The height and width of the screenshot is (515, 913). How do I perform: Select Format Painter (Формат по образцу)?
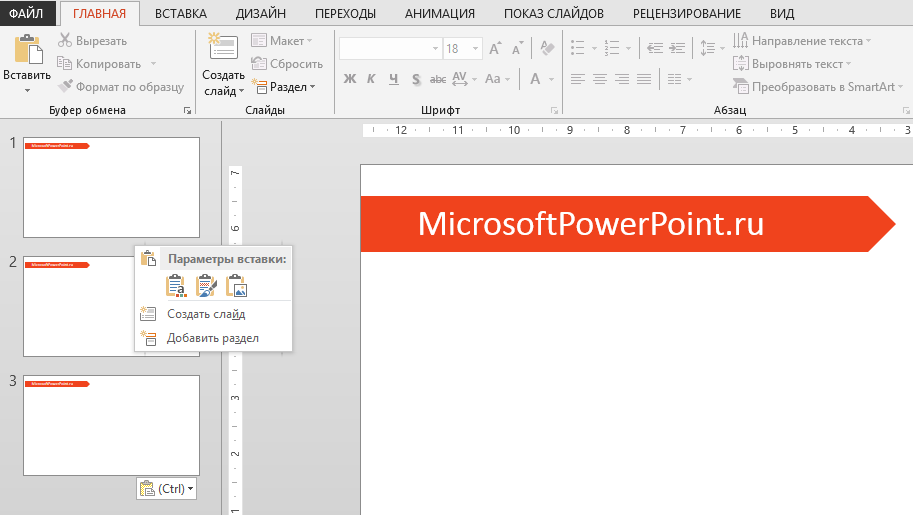121,87
